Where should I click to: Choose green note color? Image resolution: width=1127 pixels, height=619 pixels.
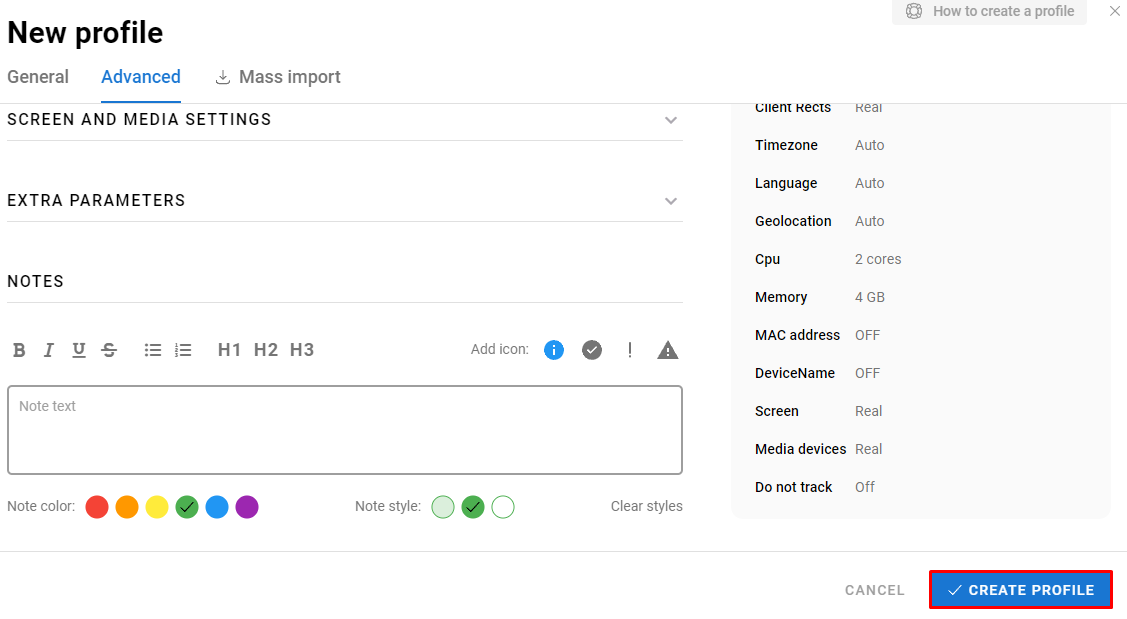pyautogui.click(x=187, y=507)
